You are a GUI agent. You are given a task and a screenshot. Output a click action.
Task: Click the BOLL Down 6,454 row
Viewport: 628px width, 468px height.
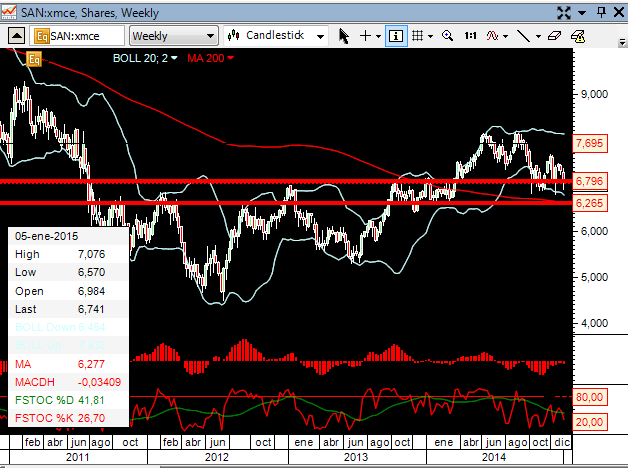68,327
